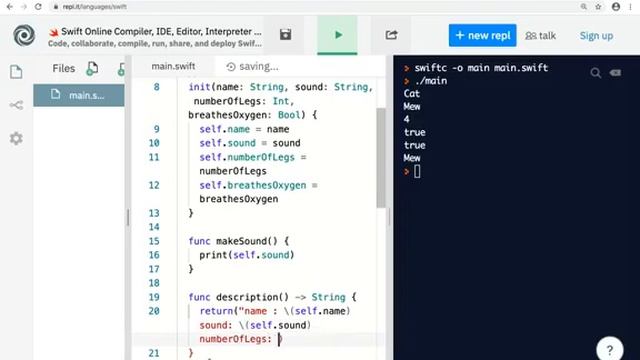Screen dimensions: 640x360
Task: Reload the browser page
Action: point(38,7)
